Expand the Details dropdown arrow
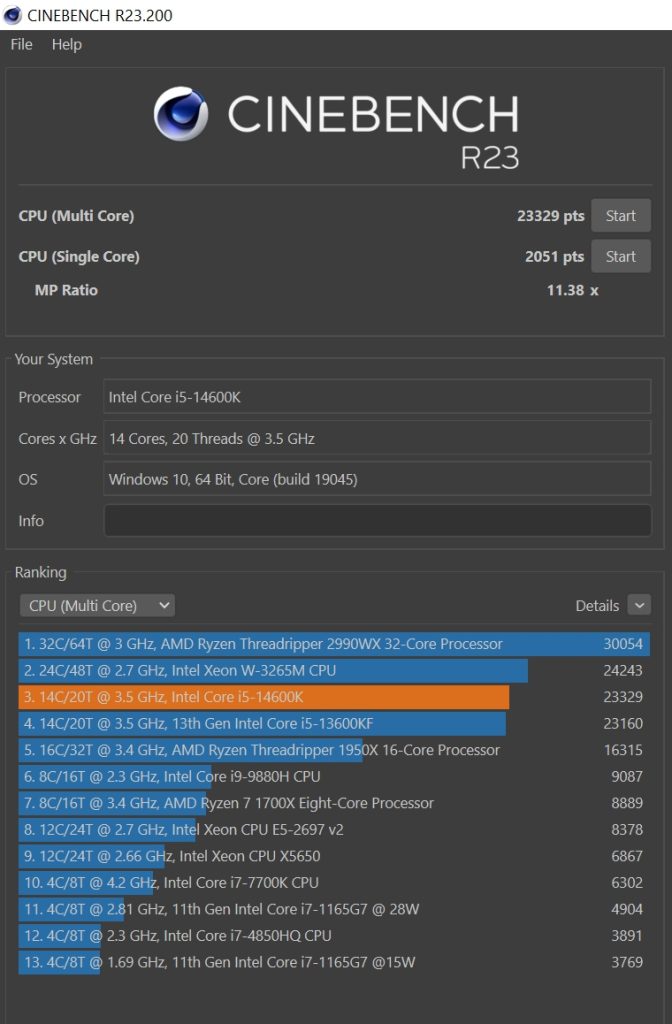Viewport: 672px width, 1024px height. 639,605
